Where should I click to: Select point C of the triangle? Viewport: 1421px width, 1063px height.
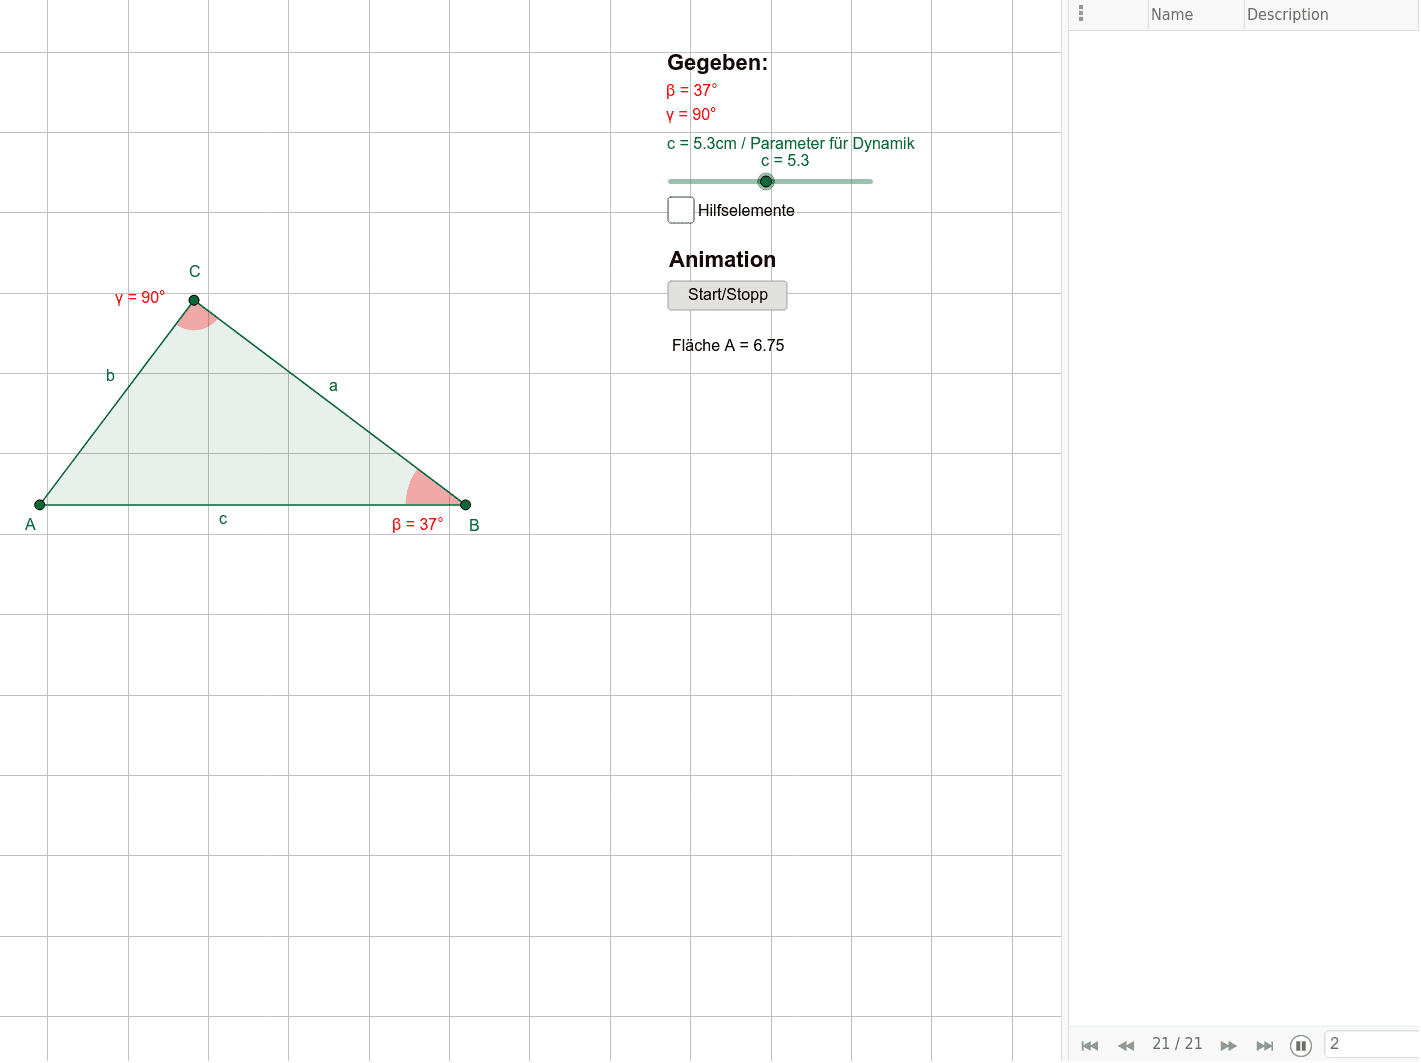coord(194,300)
